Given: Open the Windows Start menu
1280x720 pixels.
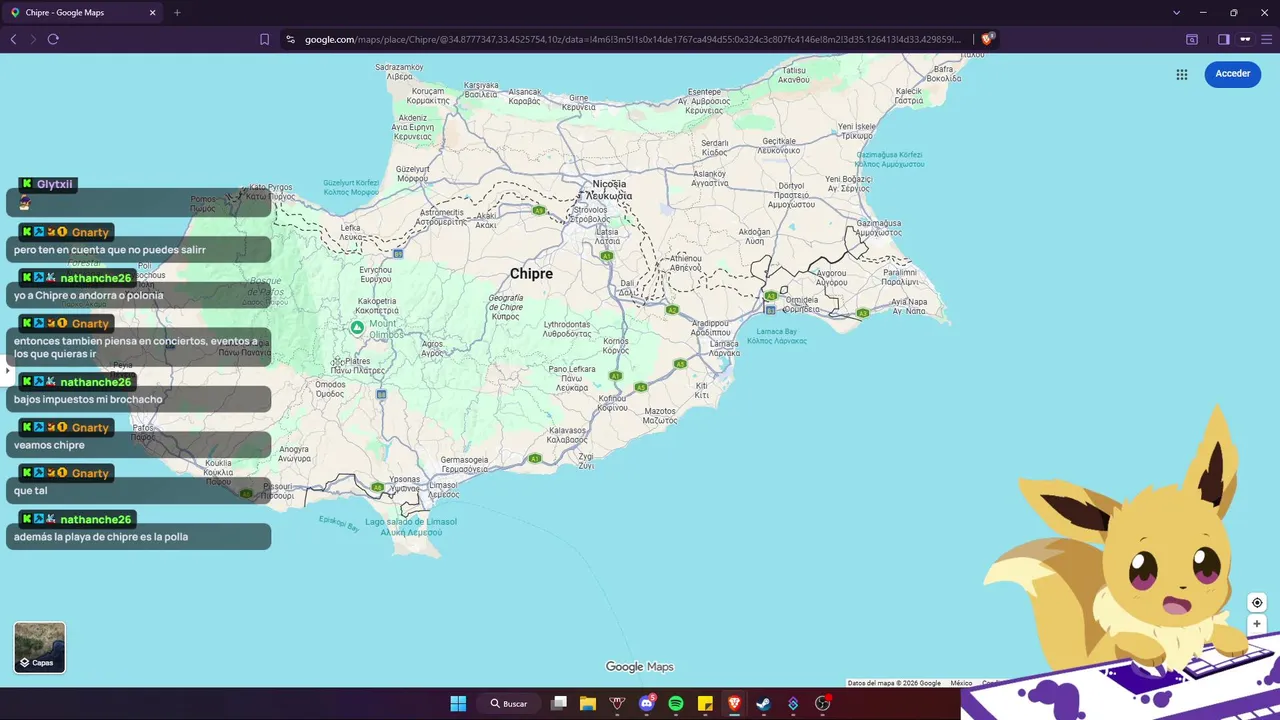Looking at the screenshot, I should pos(458,703).
